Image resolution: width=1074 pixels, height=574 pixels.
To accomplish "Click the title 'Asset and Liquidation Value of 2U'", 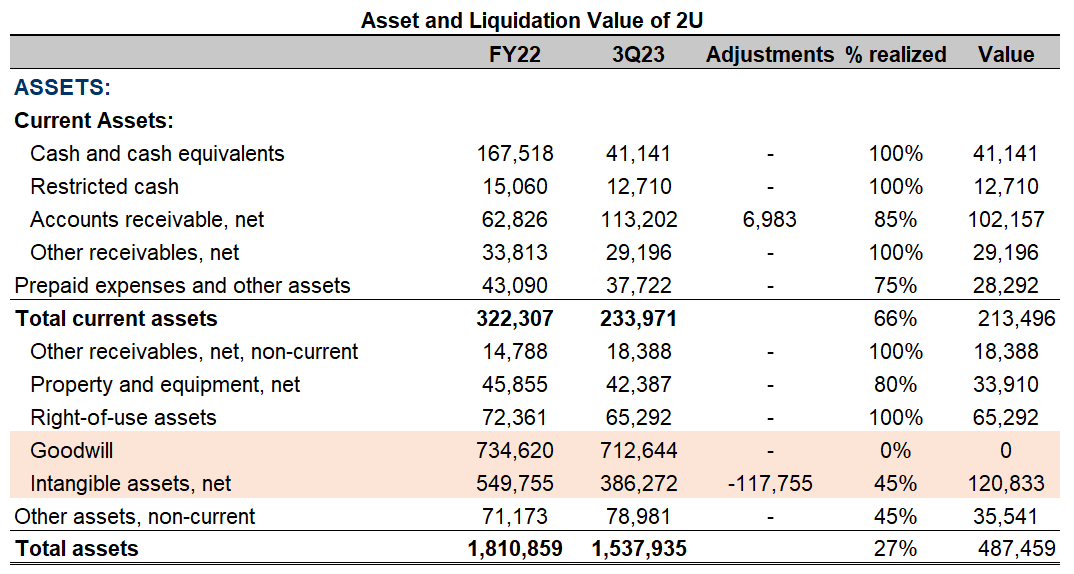I will [532, 20].
